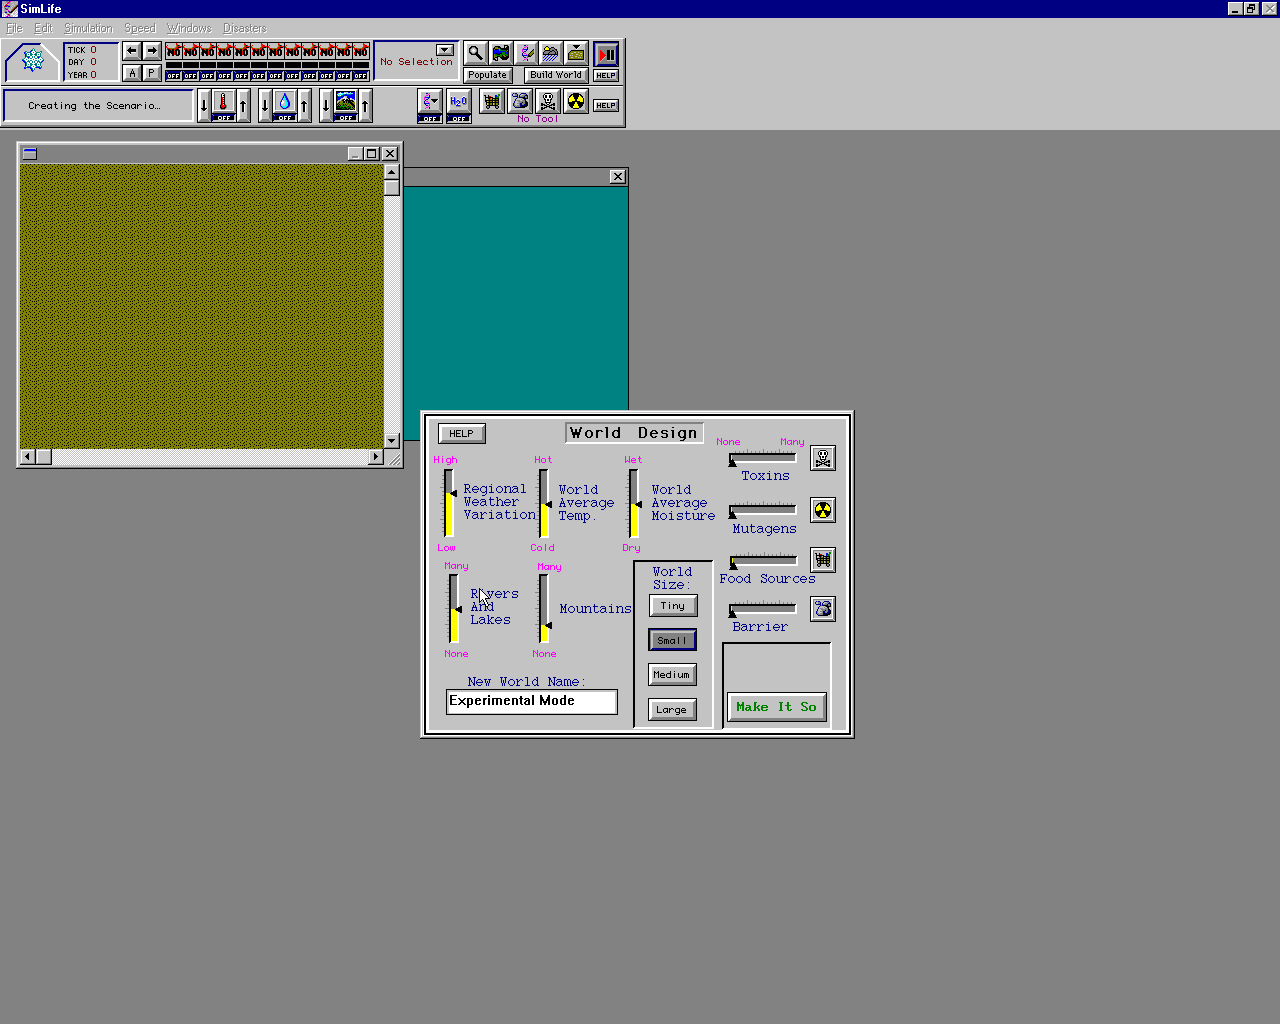Click the 'A' button in the toolbar
This screenshot has height=1024, width=1280.
(x=132, y=73)
